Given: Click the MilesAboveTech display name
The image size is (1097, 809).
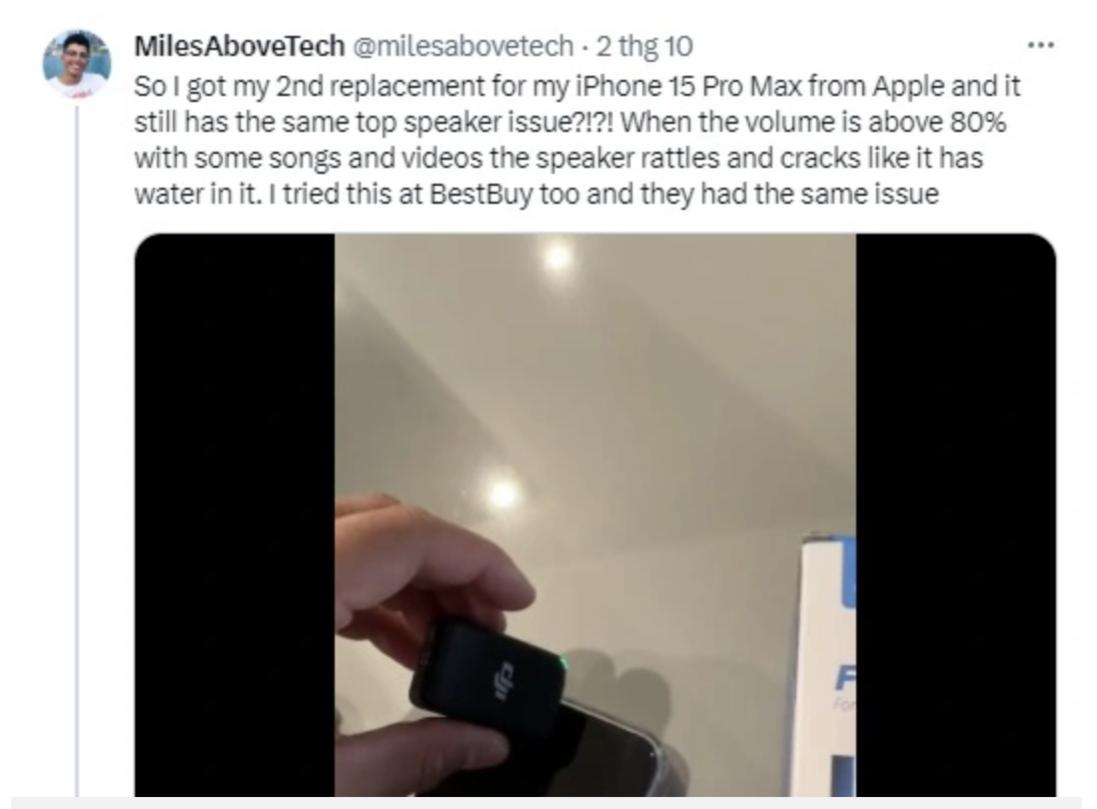Looking at the screenshot, I should tap(239, 46).
